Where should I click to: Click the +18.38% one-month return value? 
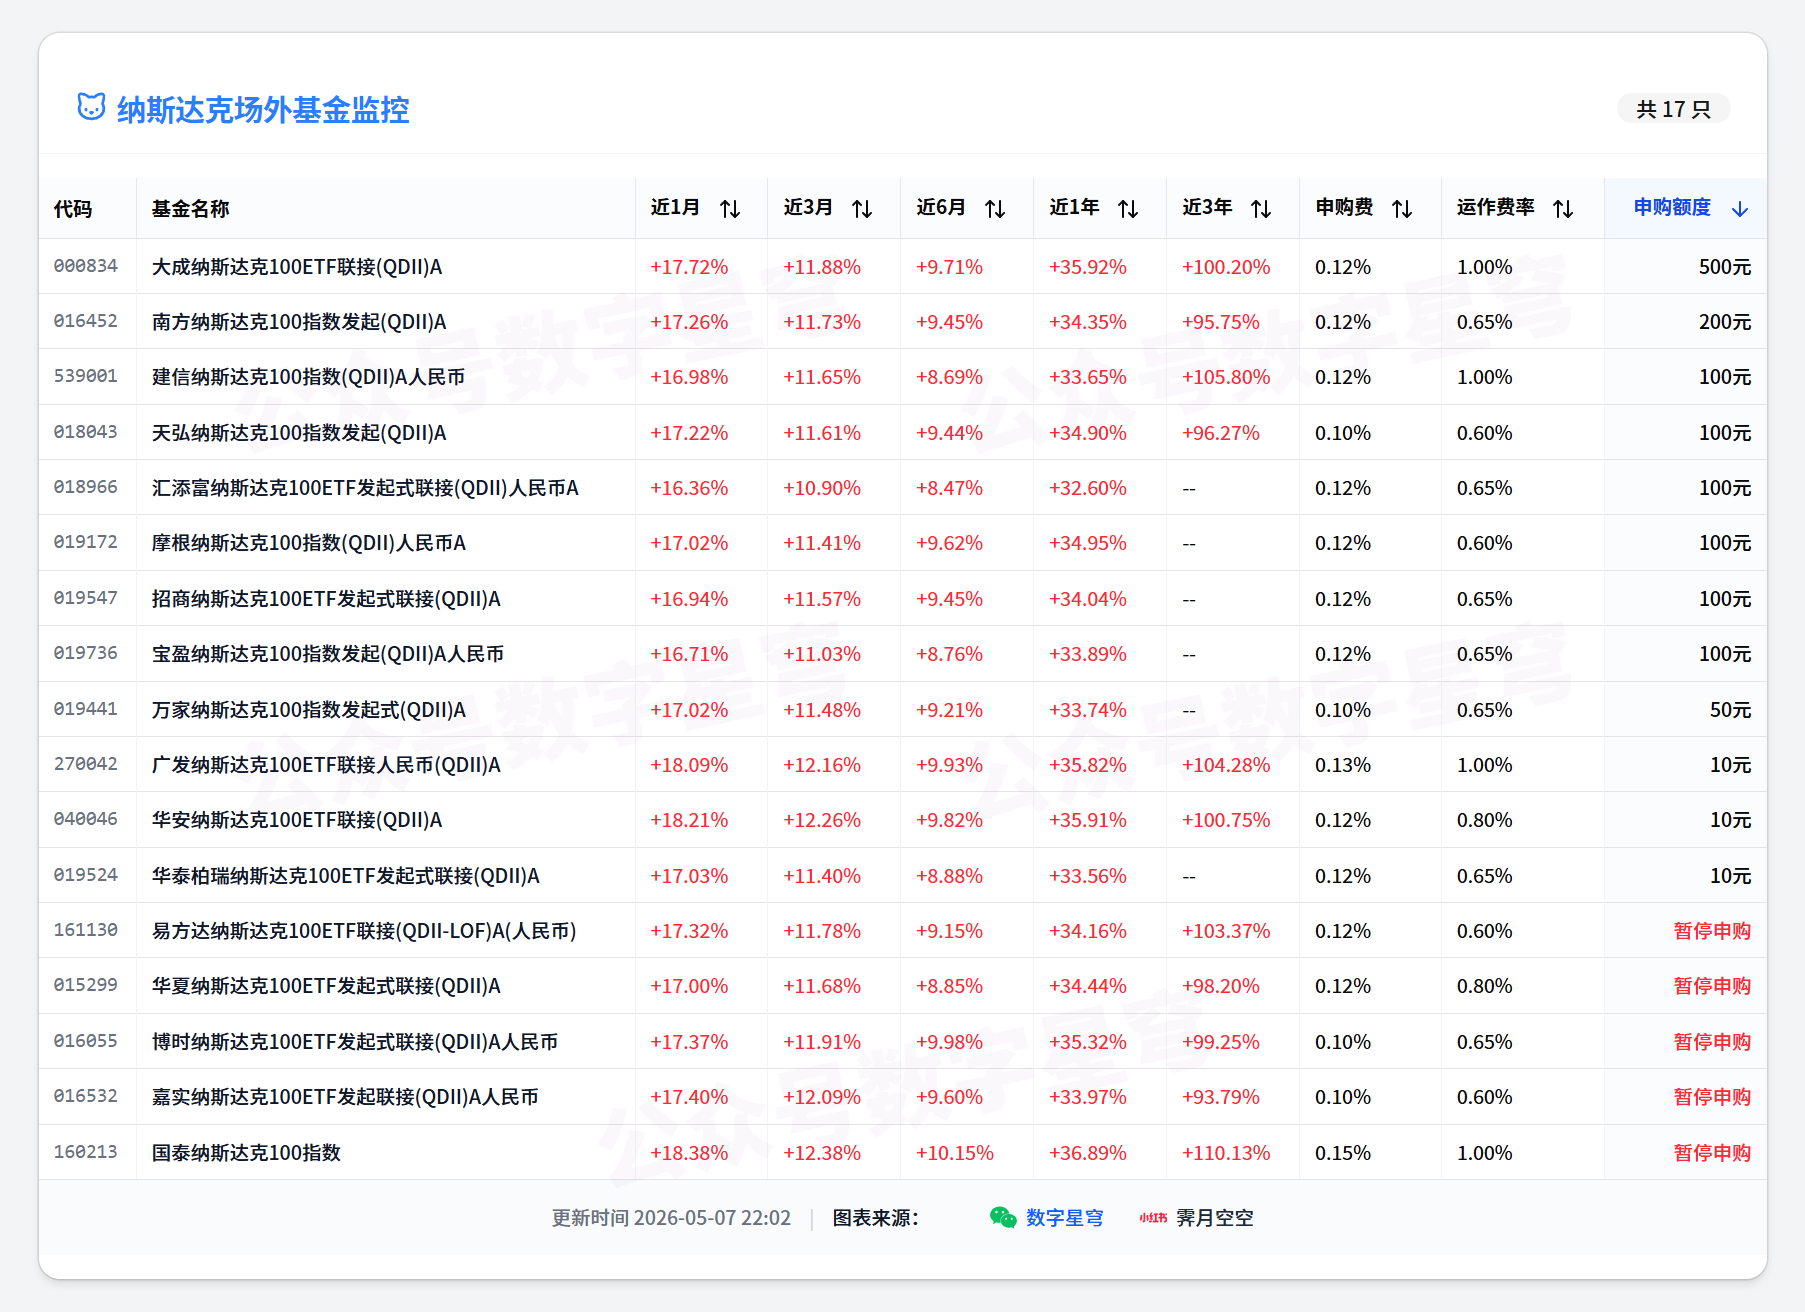tap(689, 1153)
